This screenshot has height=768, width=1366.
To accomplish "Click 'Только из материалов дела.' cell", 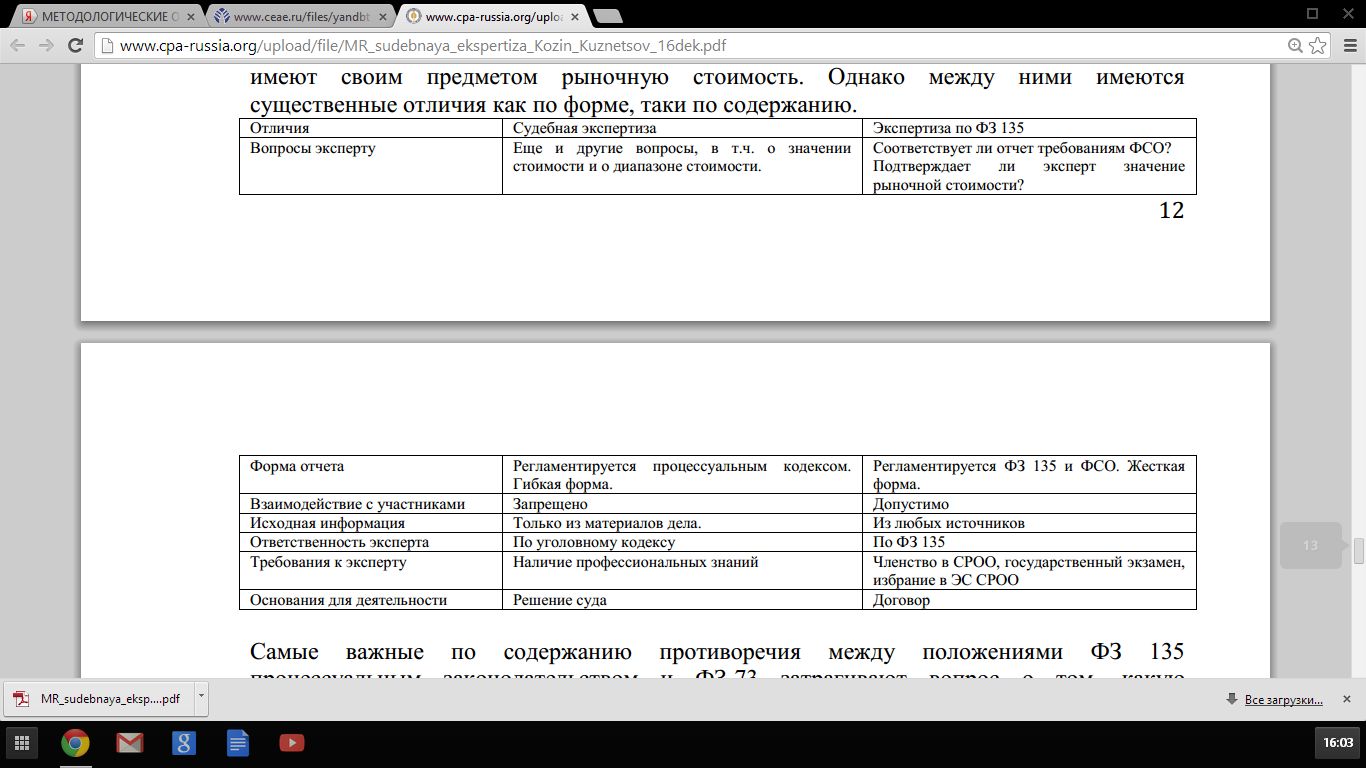I will (x=682, y=523).
